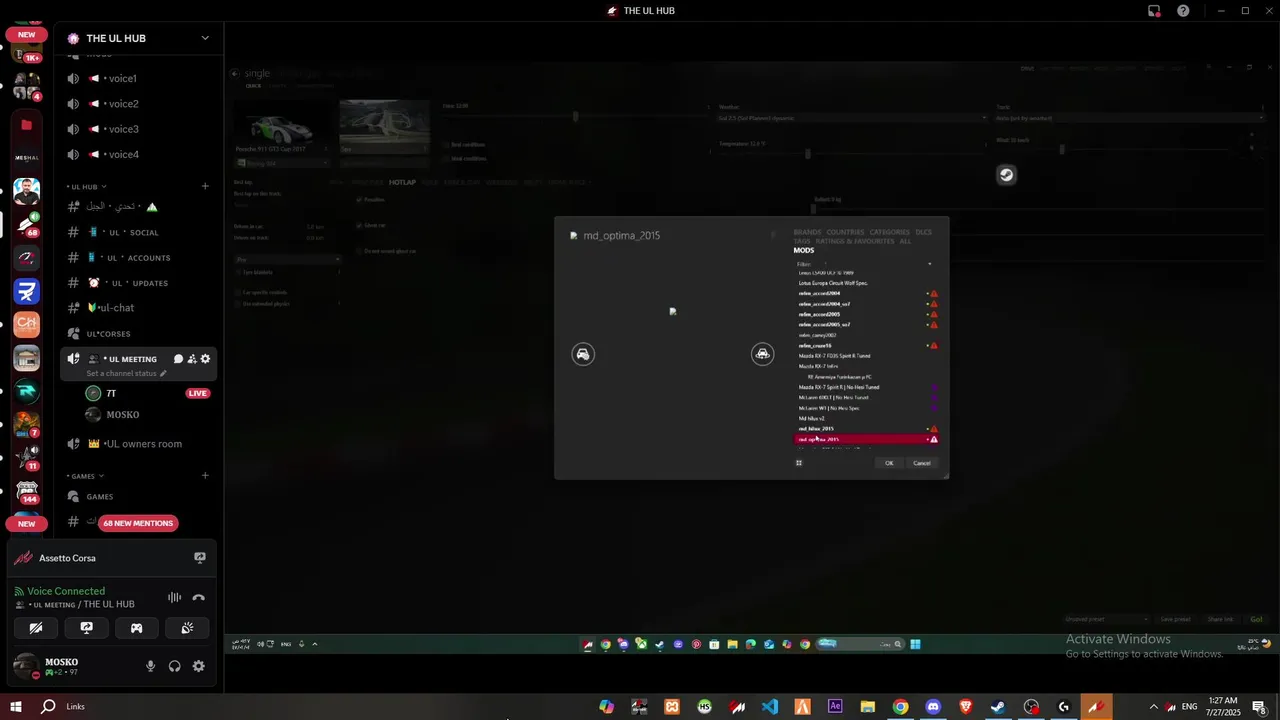Expand THE UL HUB server menu

pyautogui.click(x=205, y=38)
